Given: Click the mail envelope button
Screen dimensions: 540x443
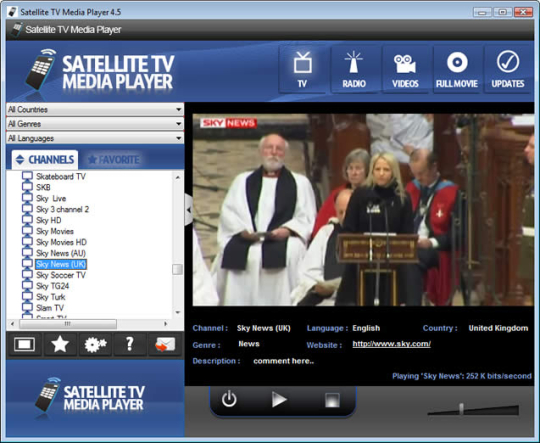Looking at the screenshot, I should click(x=165, y=344).
